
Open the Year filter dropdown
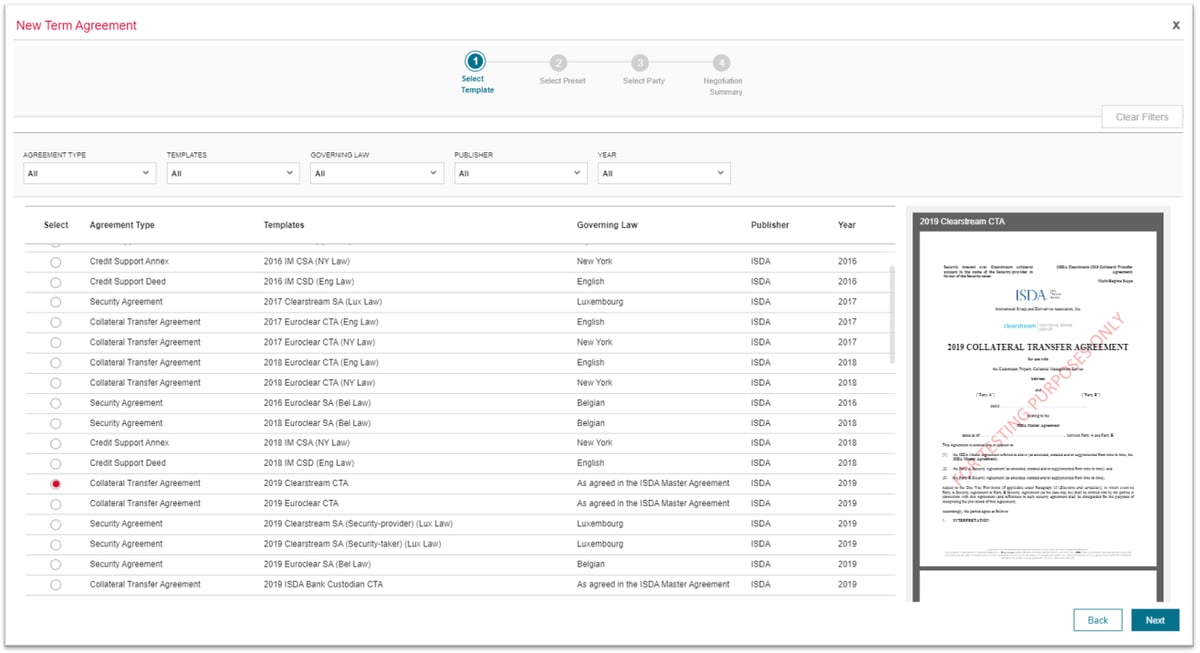click(x=664, y=173)
